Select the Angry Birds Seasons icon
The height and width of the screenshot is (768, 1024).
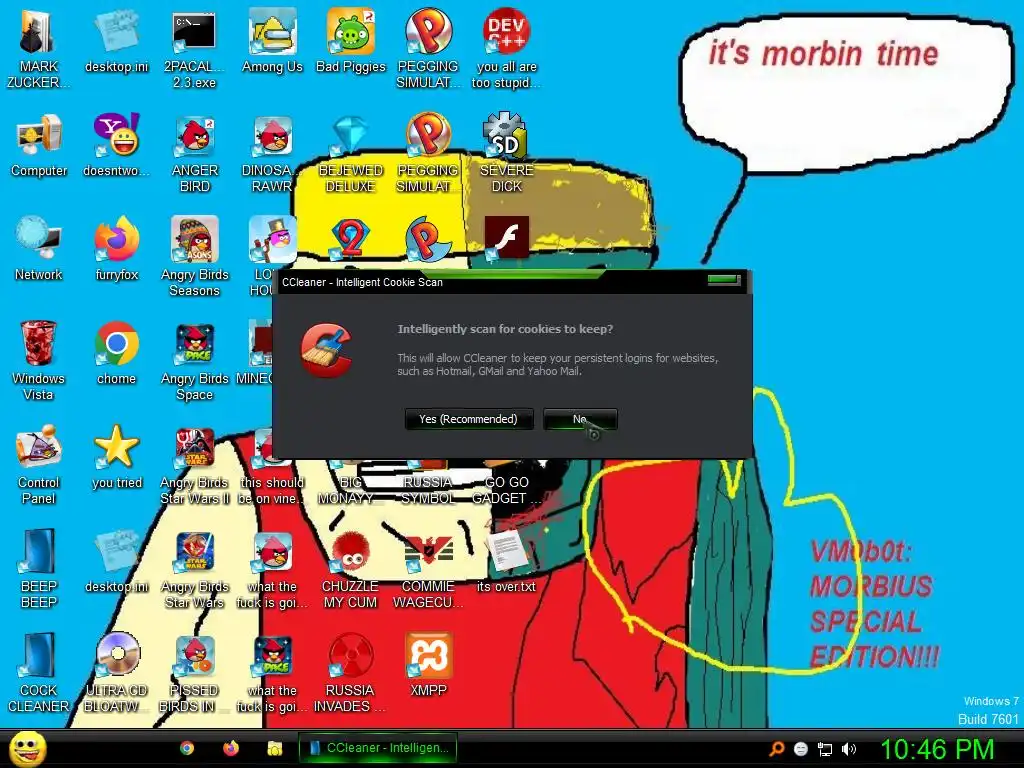tap(195, 258)
